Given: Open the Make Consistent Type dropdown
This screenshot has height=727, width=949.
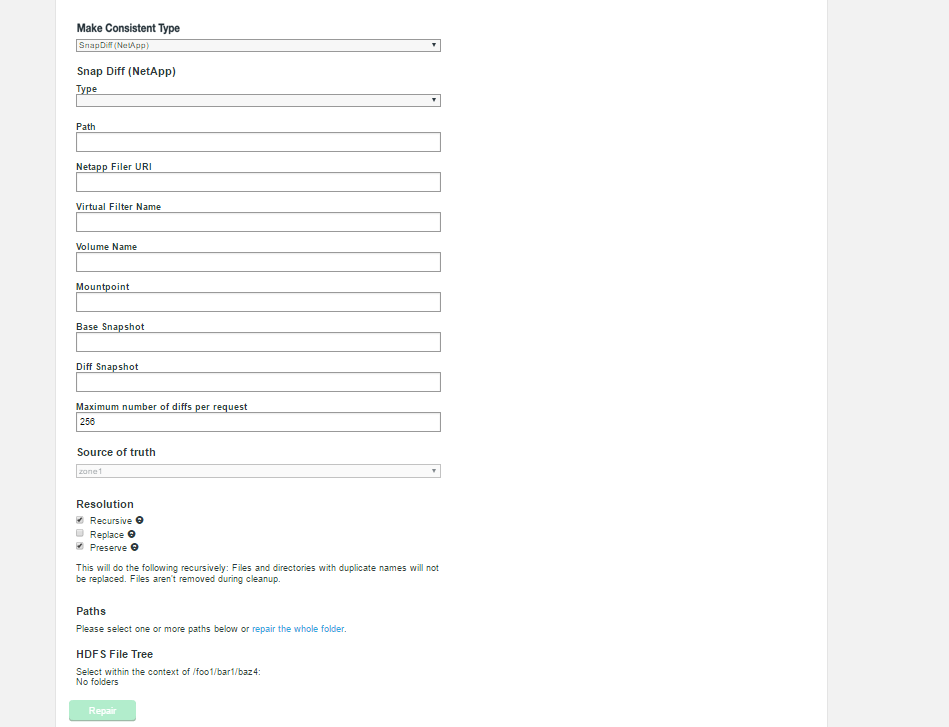Looking at the screenshot, I should [258, 45].
